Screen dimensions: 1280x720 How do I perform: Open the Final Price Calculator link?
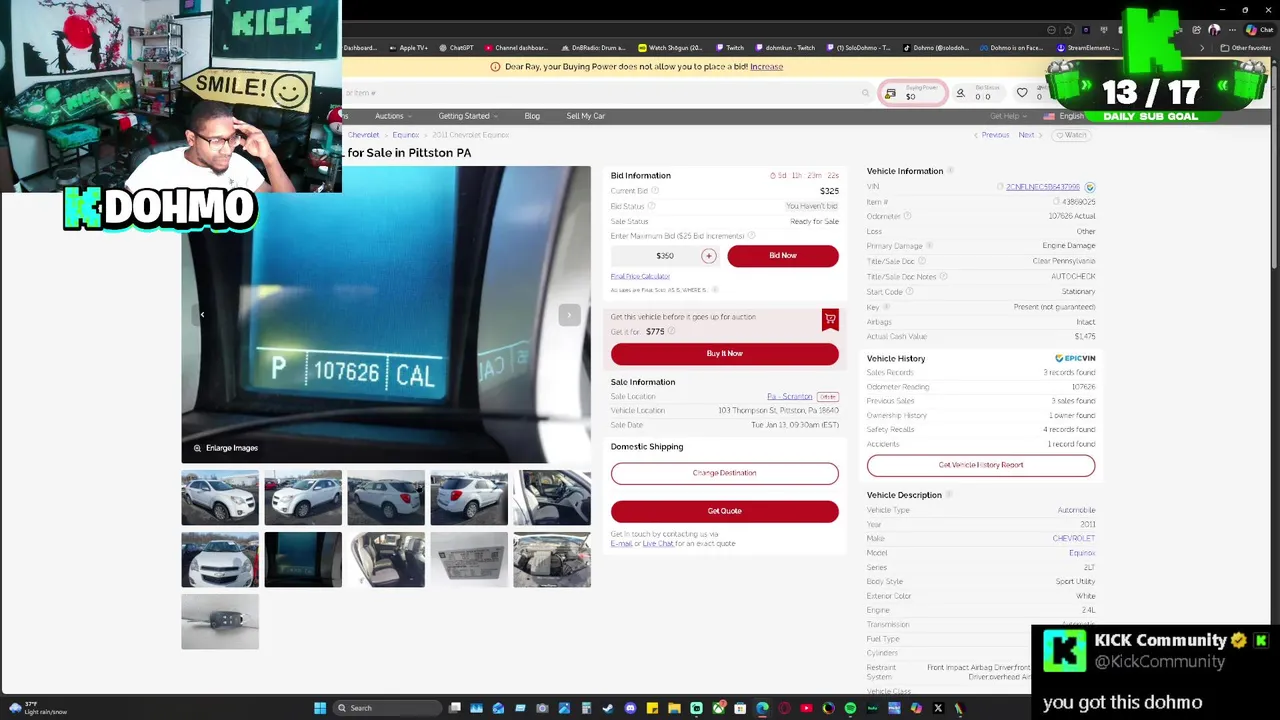coord(640,276)
